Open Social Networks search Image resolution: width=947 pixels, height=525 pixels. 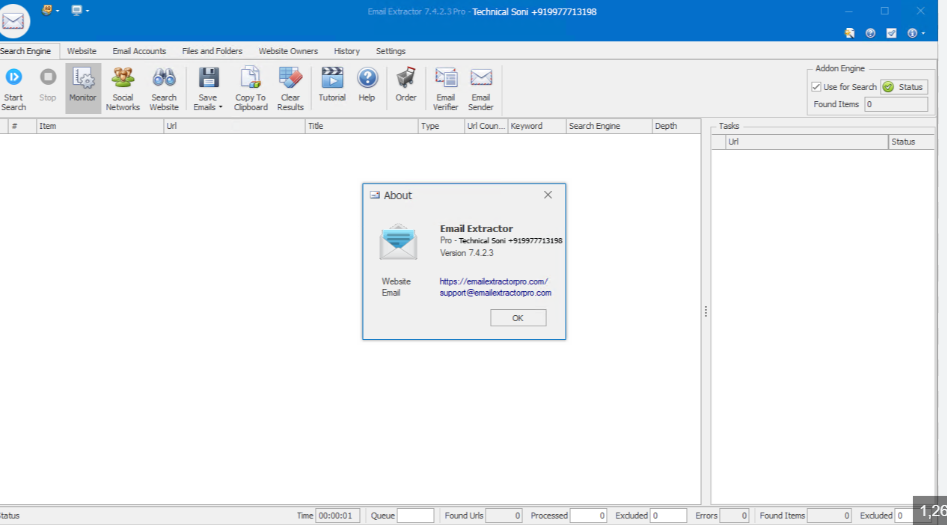pos(123,89)
